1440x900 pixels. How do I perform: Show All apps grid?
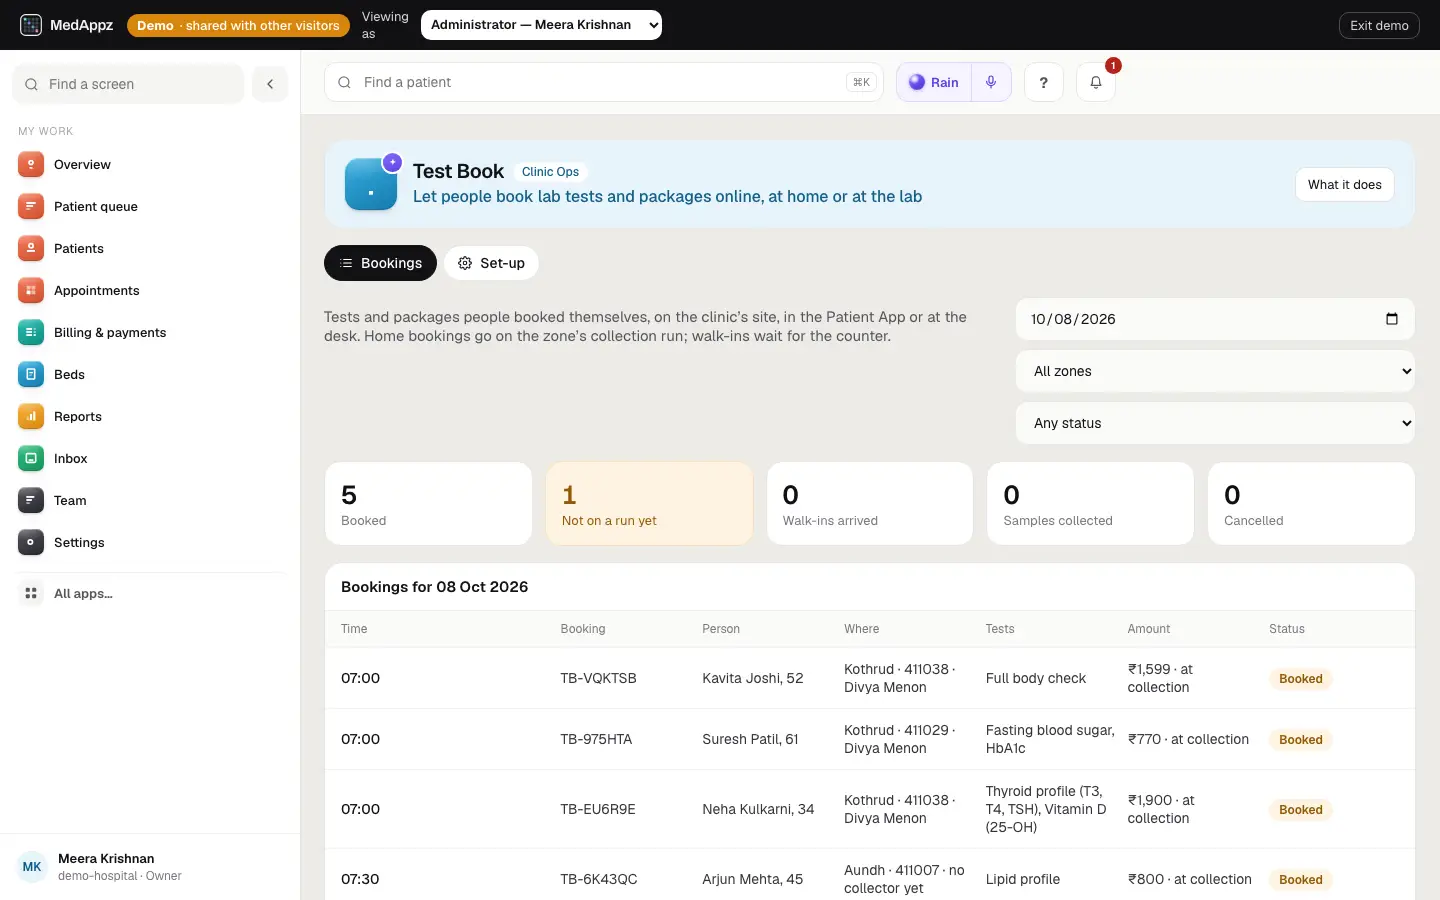point(150,593)
